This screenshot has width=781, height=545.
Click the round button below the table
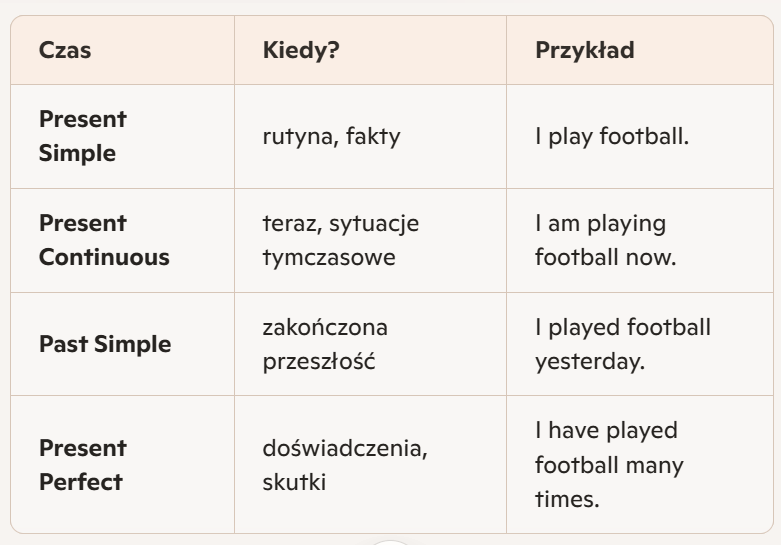pyautogui.click(x=391, y=541)
